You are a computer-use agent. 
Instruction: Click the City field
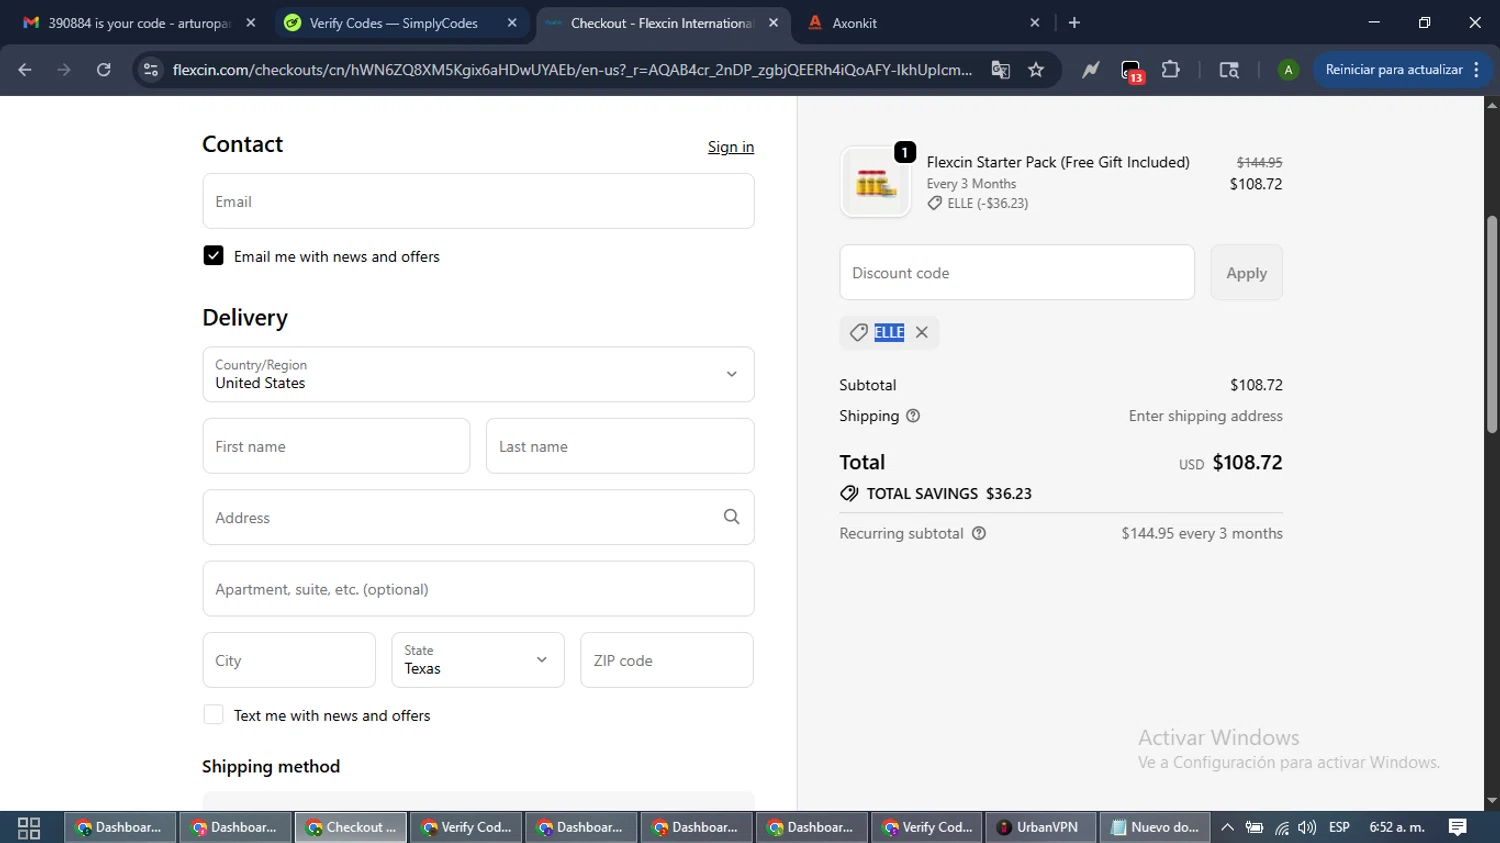(289, 660)
